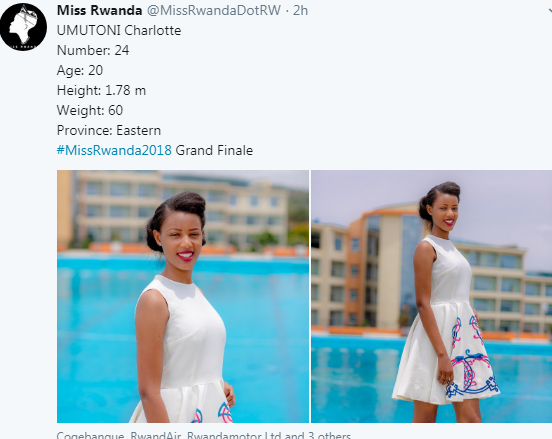Click the tagged account Rwandamotor Ltd
Image resolution: width=552 pixels, height=439 pixels.
point(234,435)
